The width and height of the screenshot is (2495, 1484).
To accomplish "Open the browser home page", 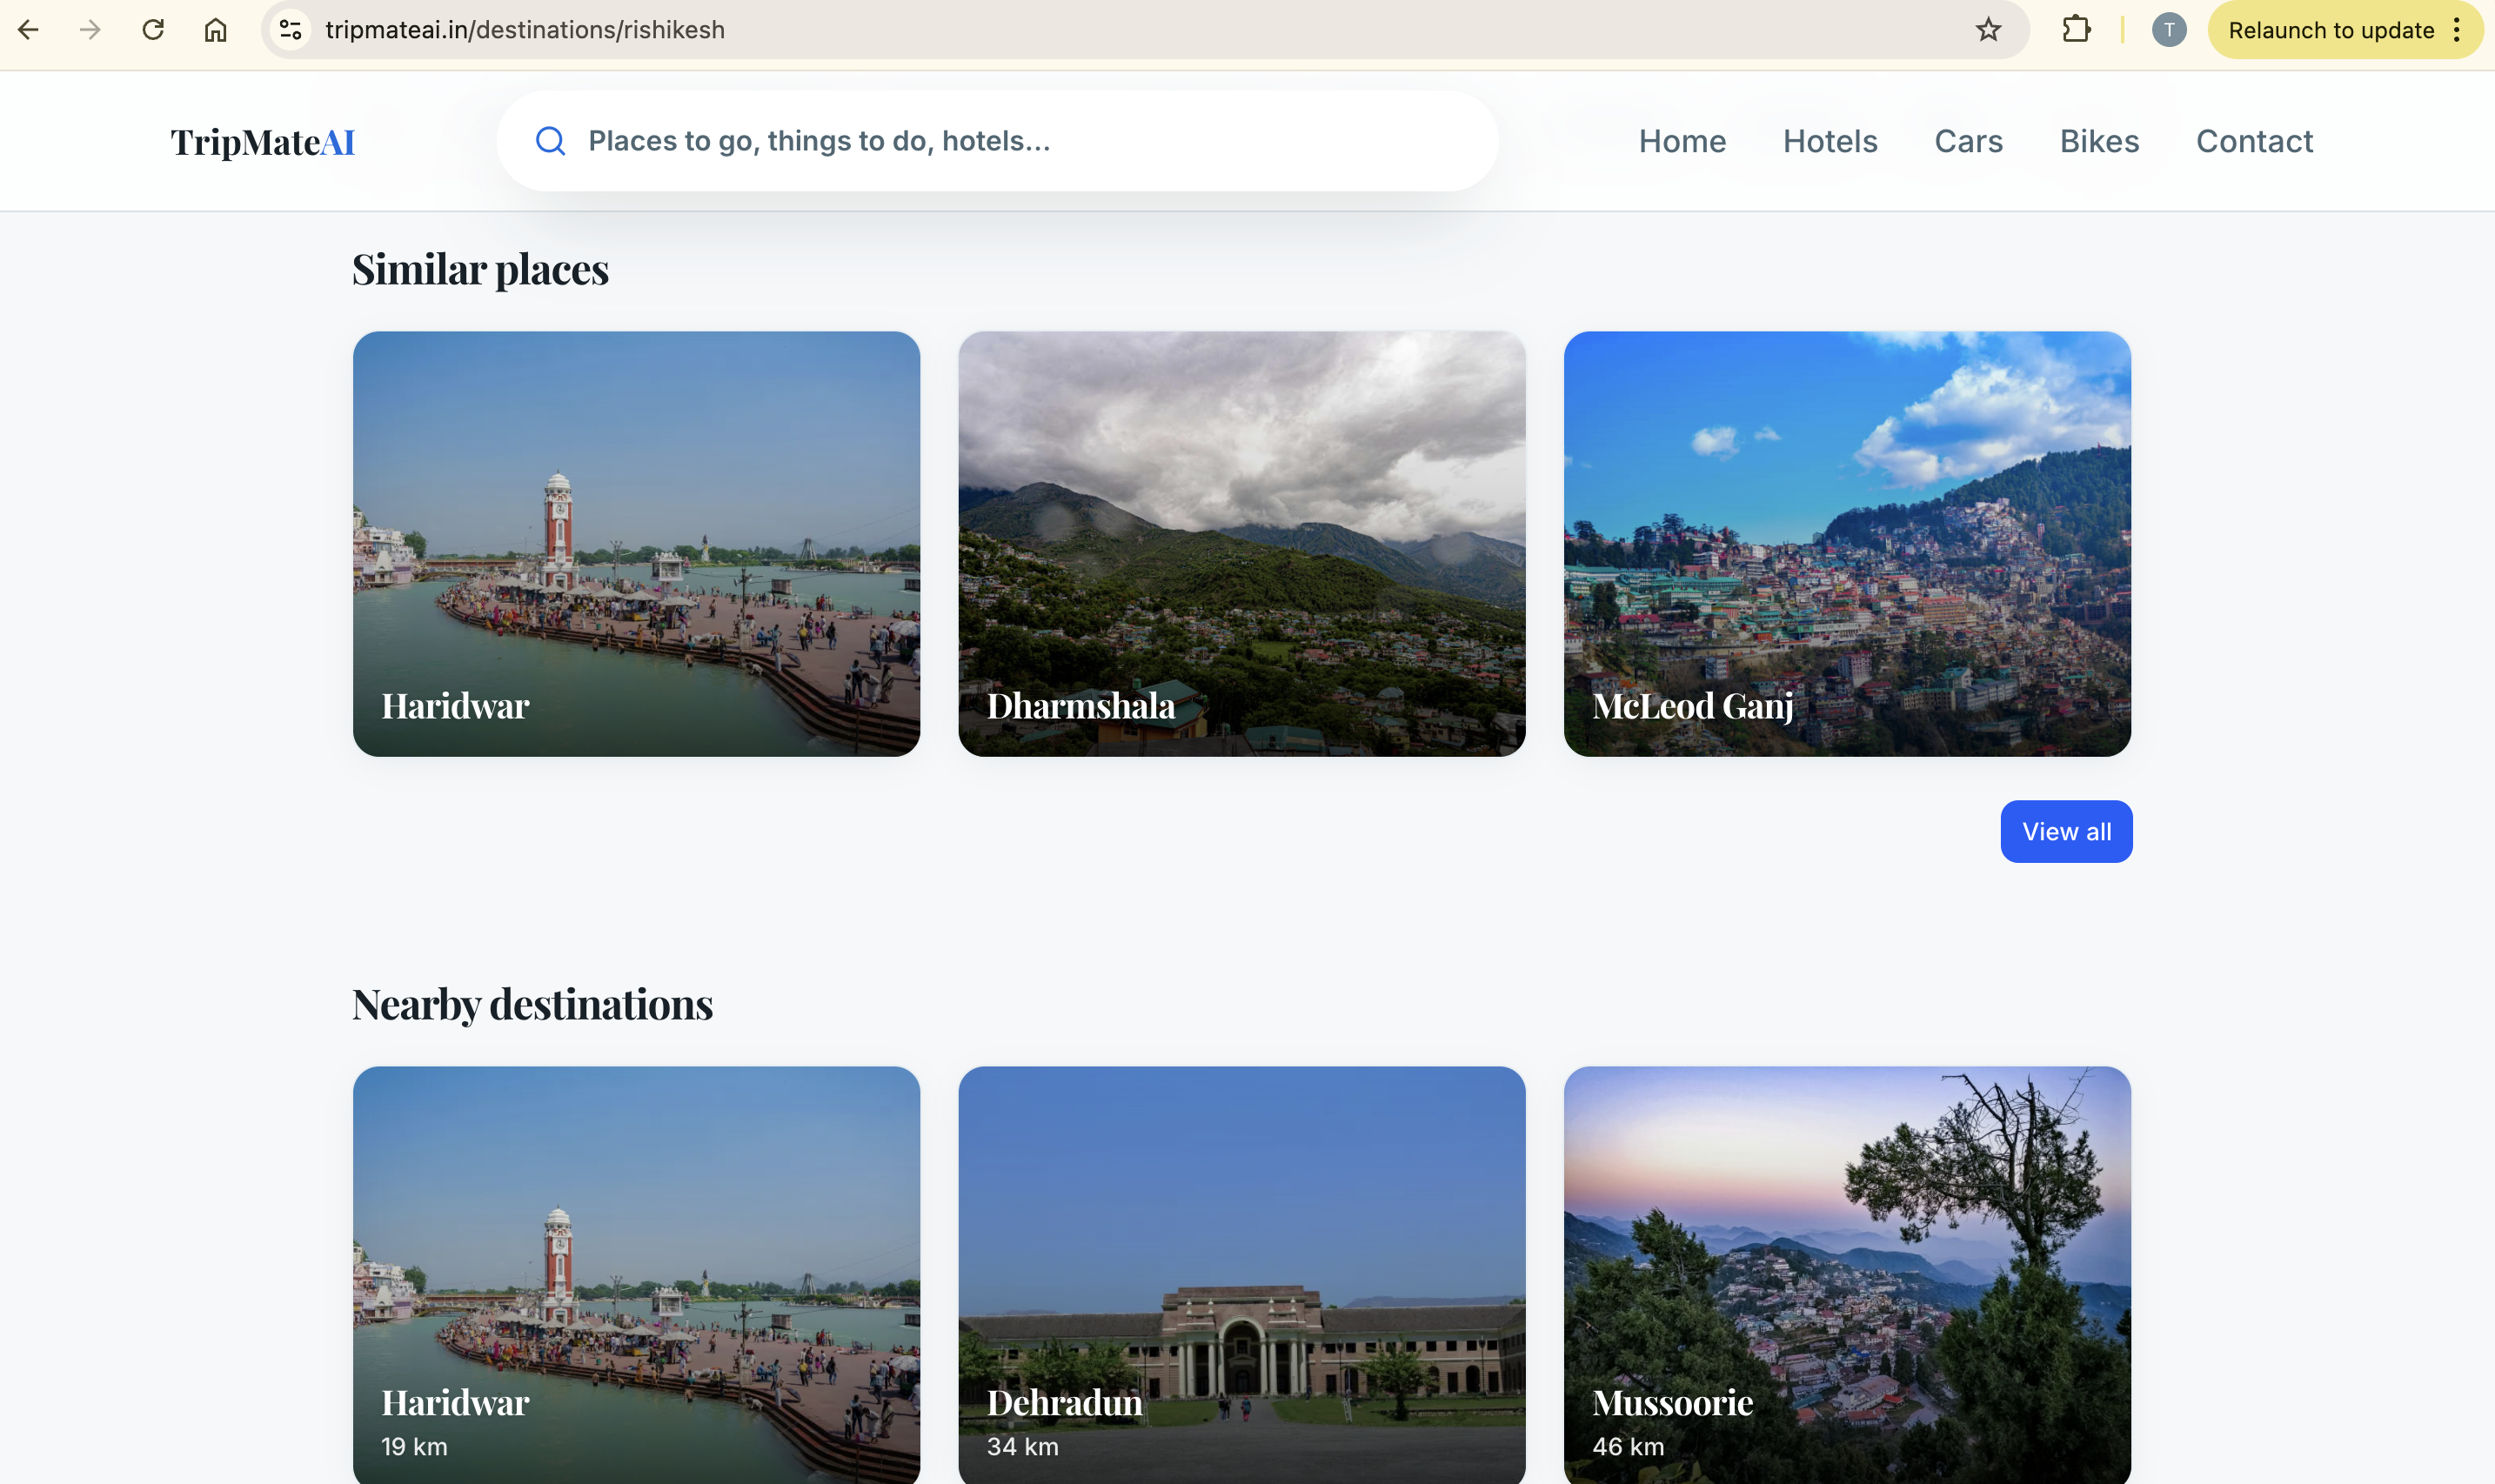I will (x=215, y=29).
